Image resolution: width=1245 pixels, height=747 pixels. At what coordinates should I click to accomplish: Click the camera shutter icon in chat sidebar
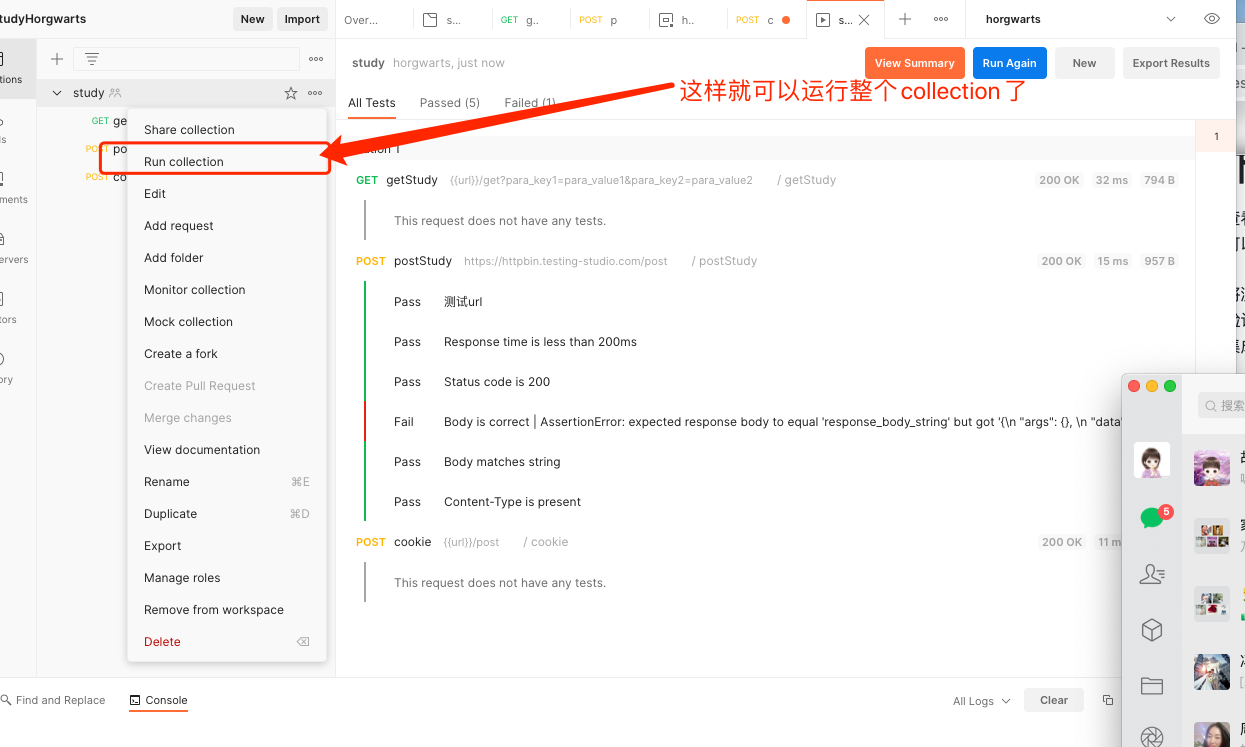pyautogui.click(x=1152, y=737)
